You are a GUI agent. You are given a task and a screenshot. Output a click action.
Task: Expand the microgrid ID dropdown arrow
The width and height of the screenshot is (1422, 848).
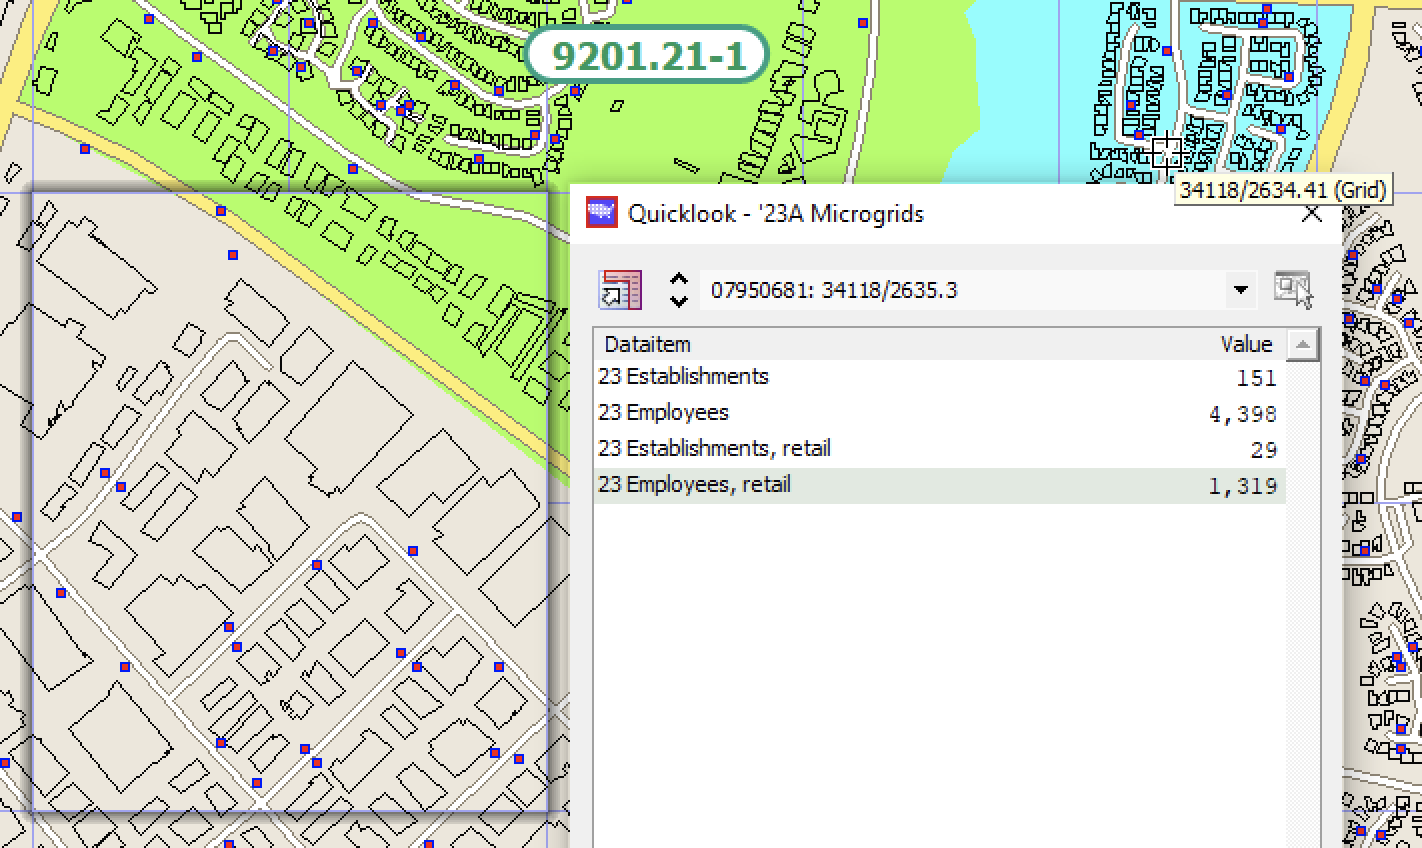pyautogui.click(x=1240, y=291)
